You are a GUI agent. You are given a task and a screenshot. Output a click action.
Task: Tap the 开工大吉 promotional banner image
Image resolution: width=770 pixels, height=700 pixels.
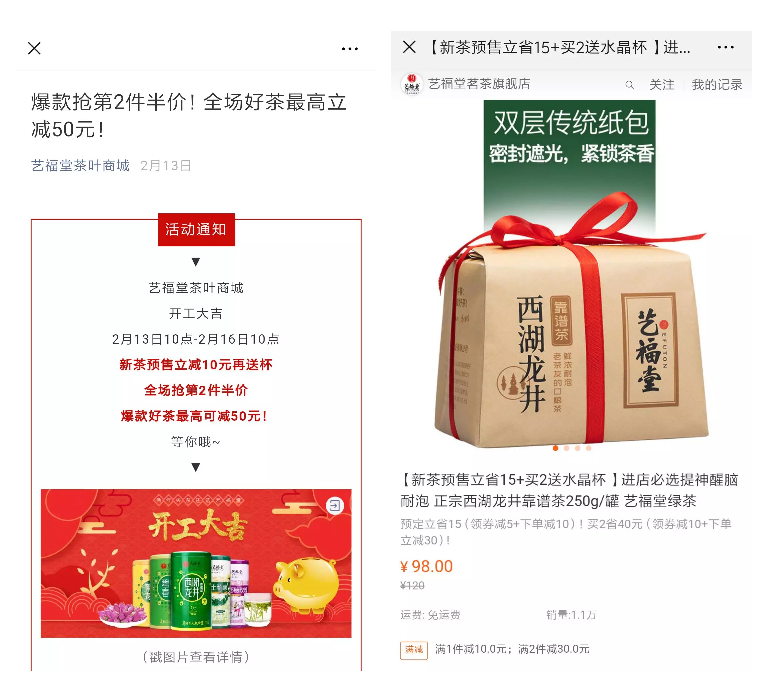(196, 563)
